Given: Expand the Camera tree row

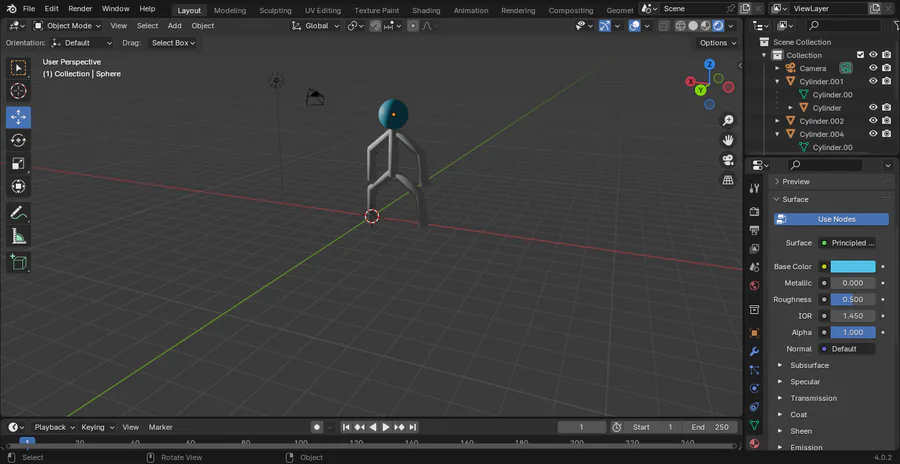Looking at the screenshot, I should (x=777, y=68).
